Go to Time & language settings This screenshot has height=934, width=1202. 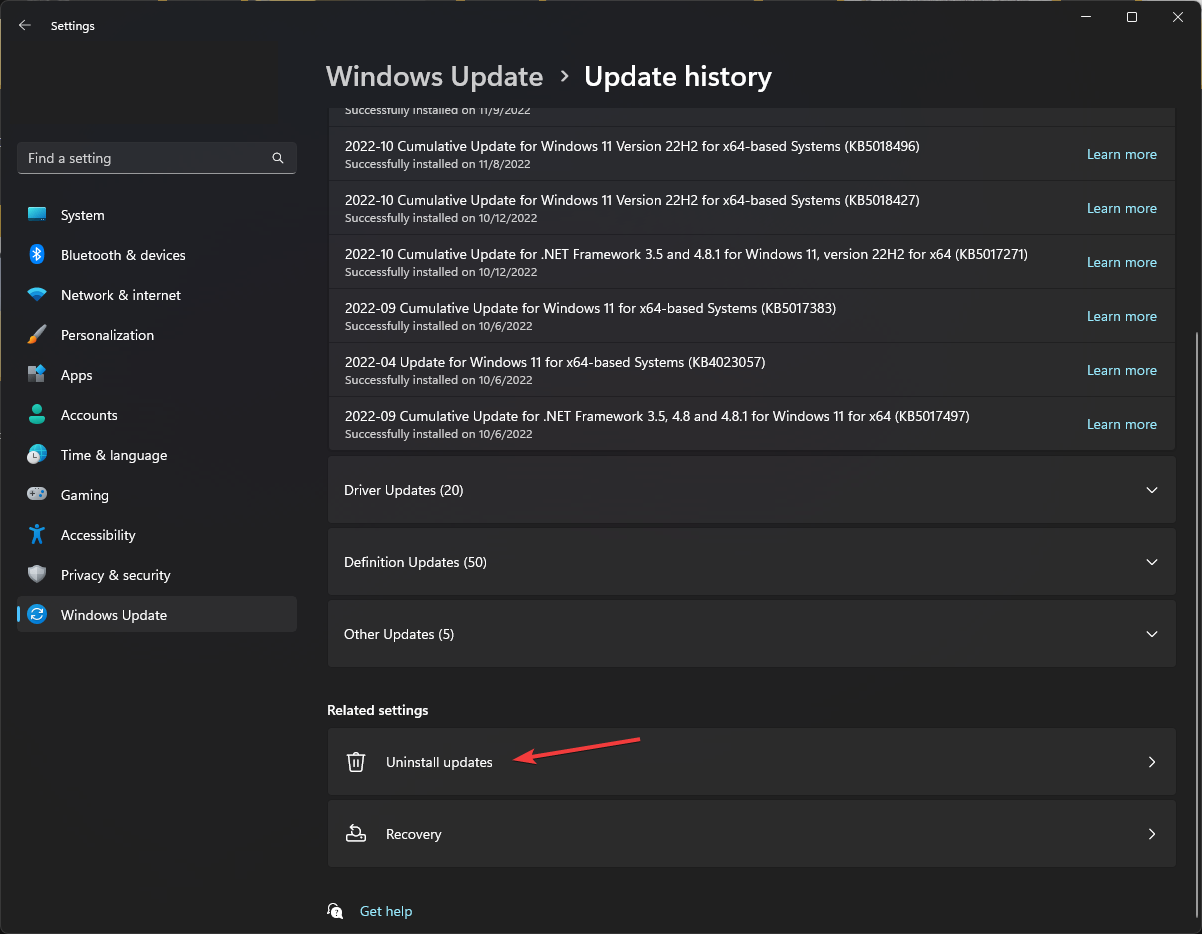[114, 455]
